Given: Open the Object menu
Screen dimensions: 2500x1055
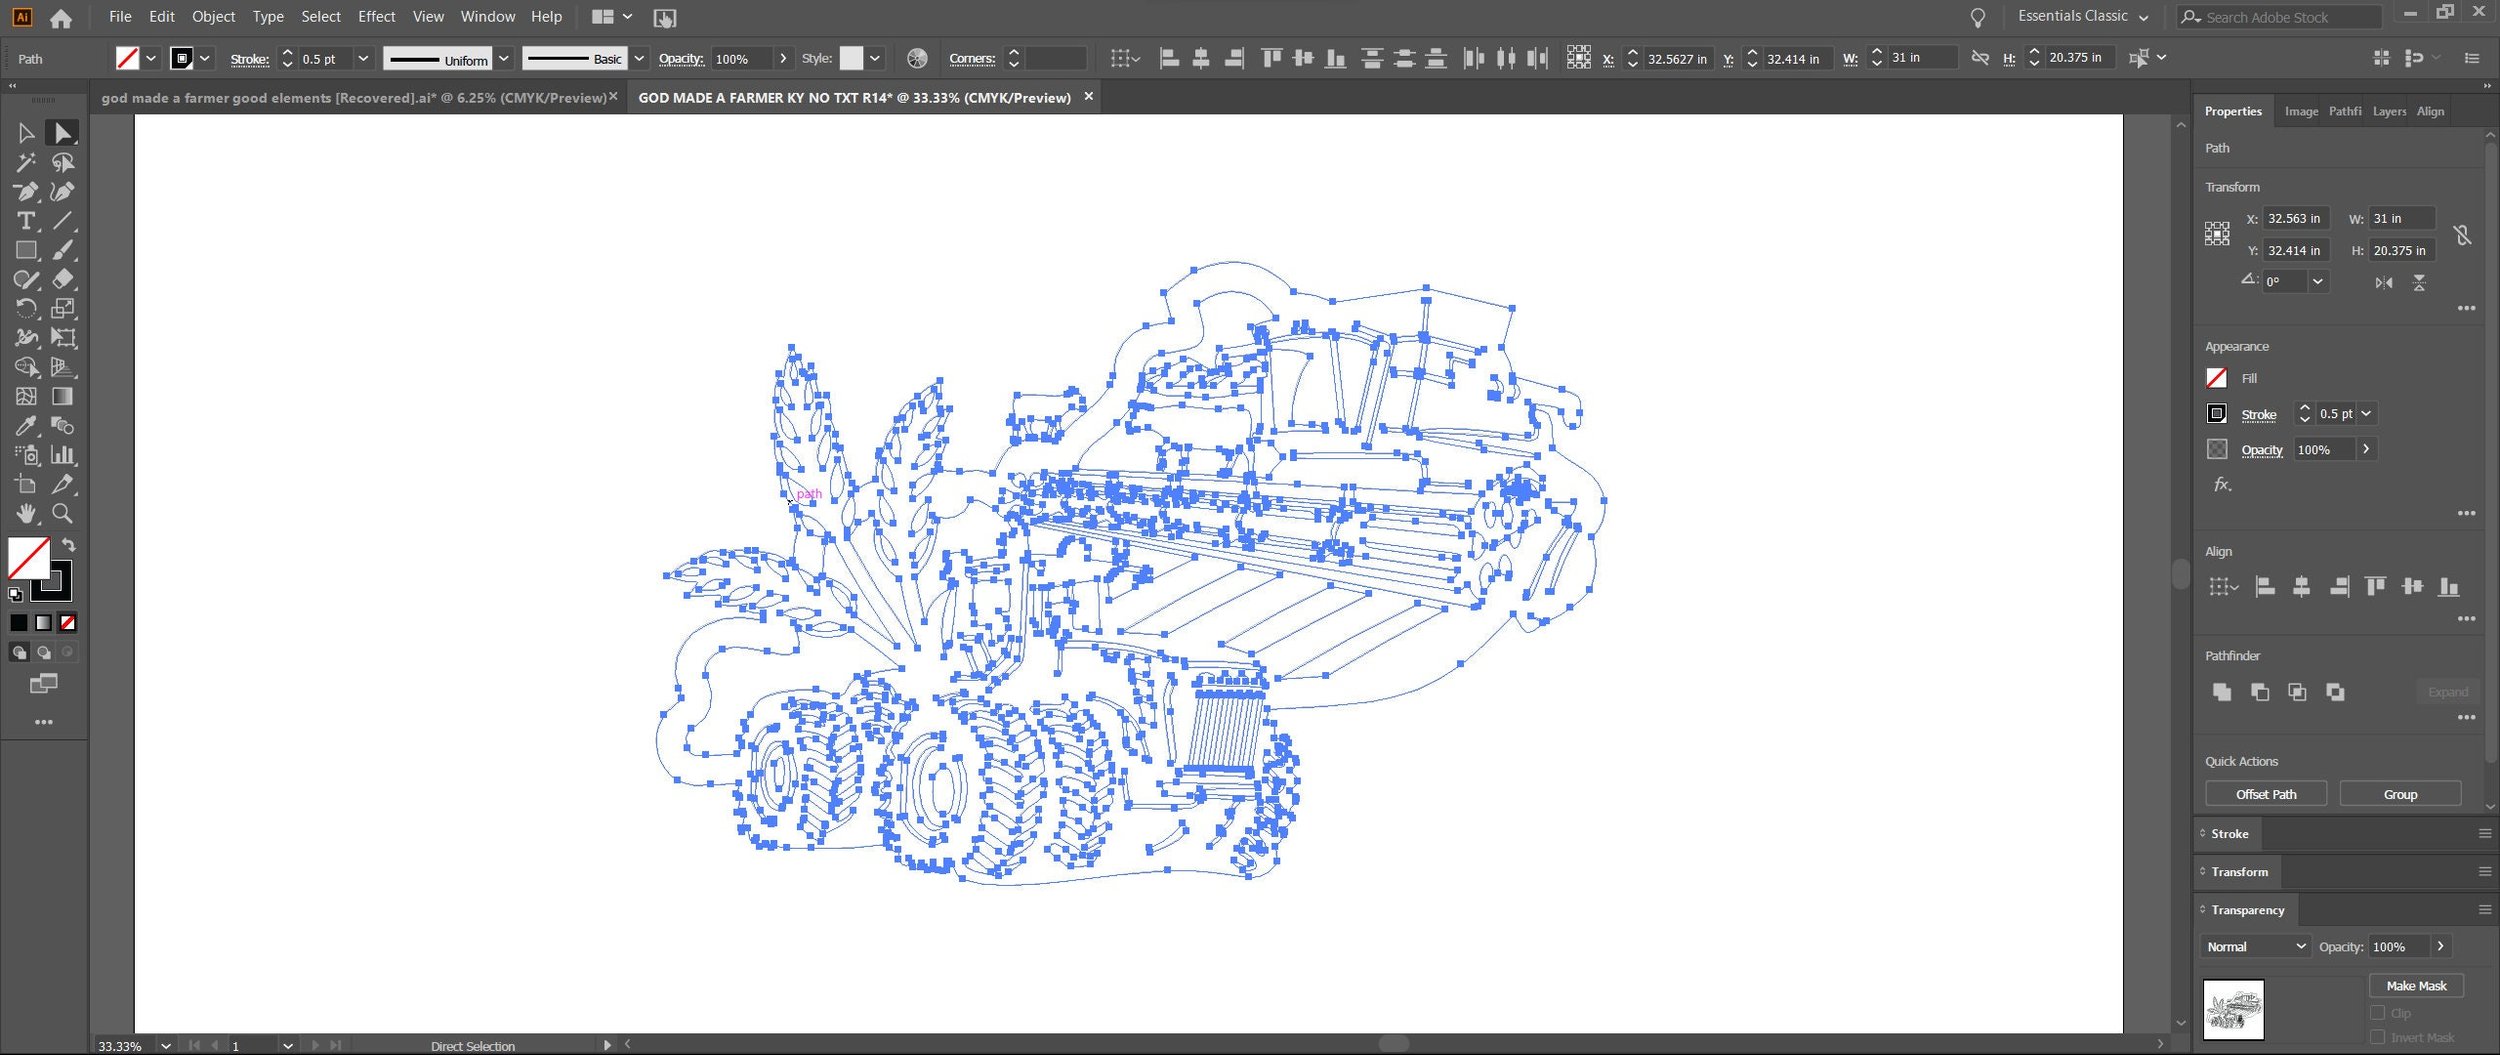Looking at the screenshot, I should [x=213, y=16].
